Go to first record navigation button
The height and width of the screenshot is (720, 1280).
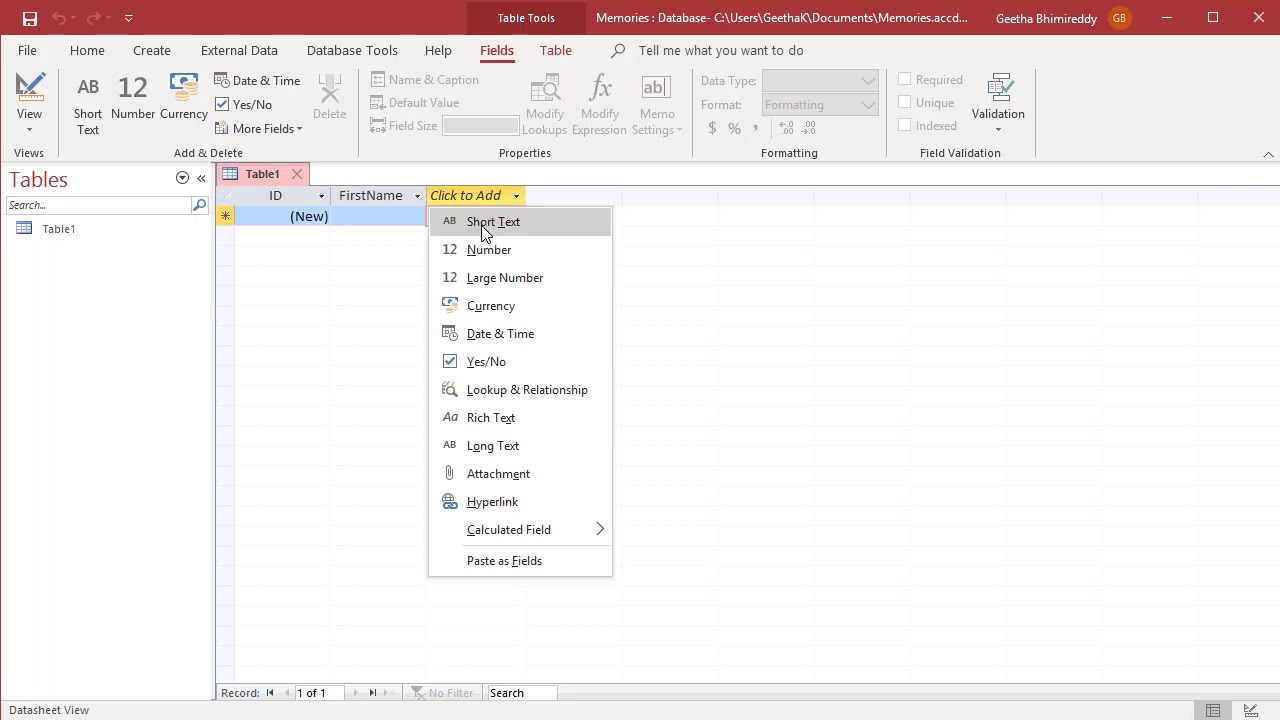point(269,693)
